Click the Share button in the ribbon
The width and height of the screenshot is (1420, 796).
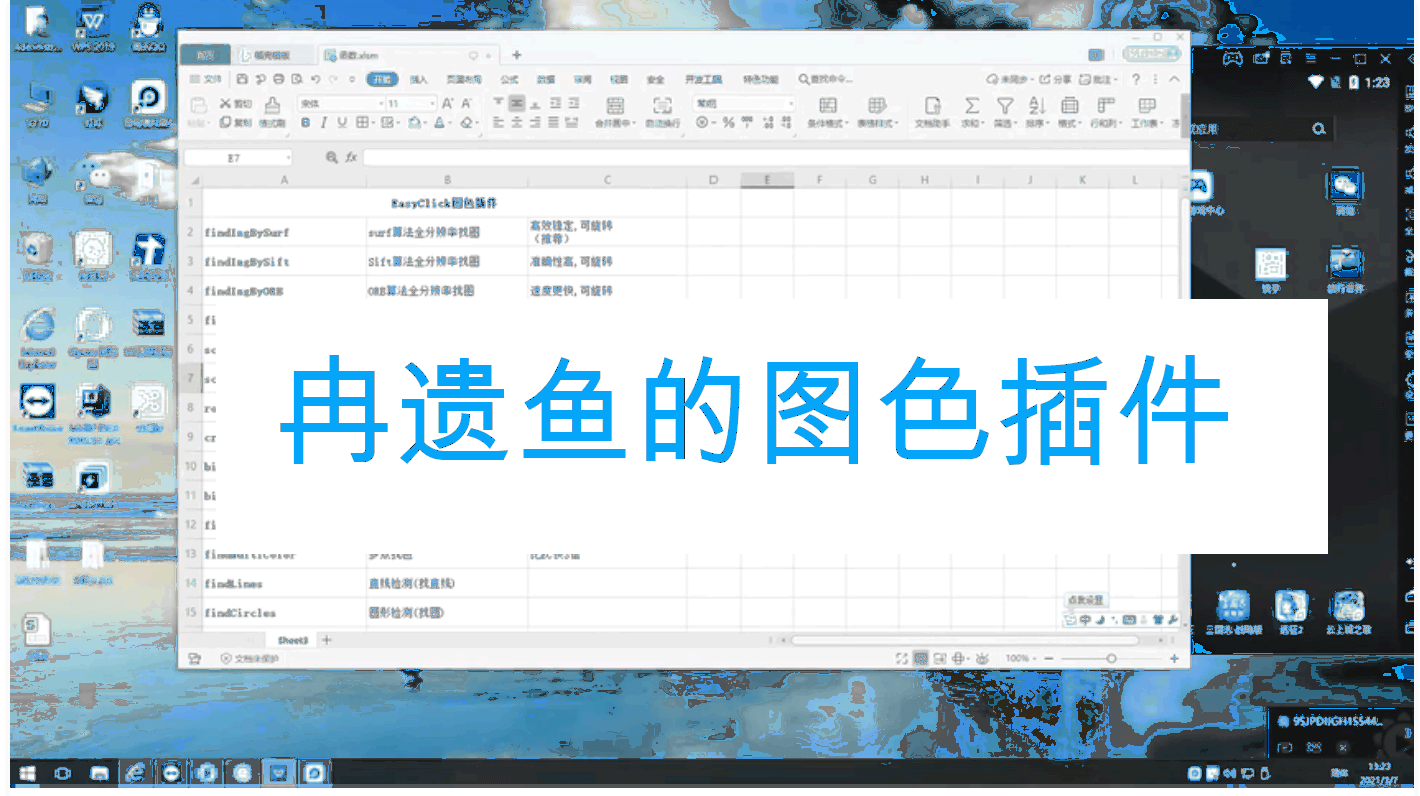pos(1056,79)
